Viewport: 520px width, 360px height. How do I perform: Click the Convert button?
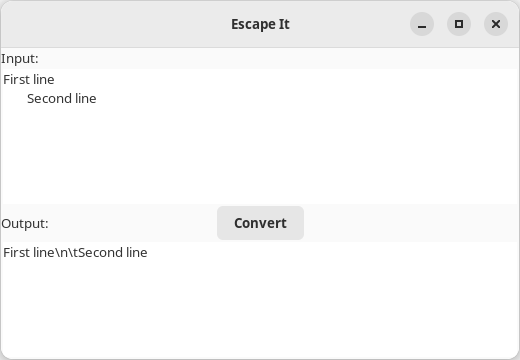click(260, 223)
